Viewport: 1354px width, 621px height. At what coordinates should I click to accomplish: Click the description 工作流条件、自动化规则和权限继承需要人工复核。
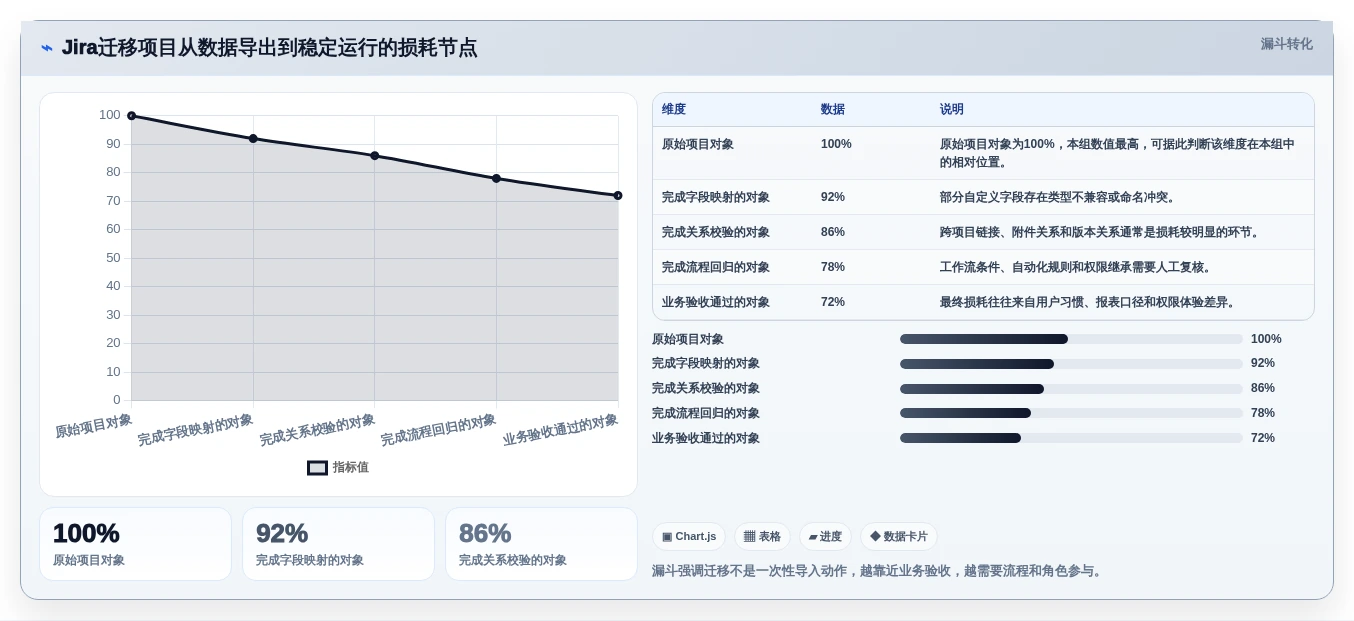[1078, 267]
